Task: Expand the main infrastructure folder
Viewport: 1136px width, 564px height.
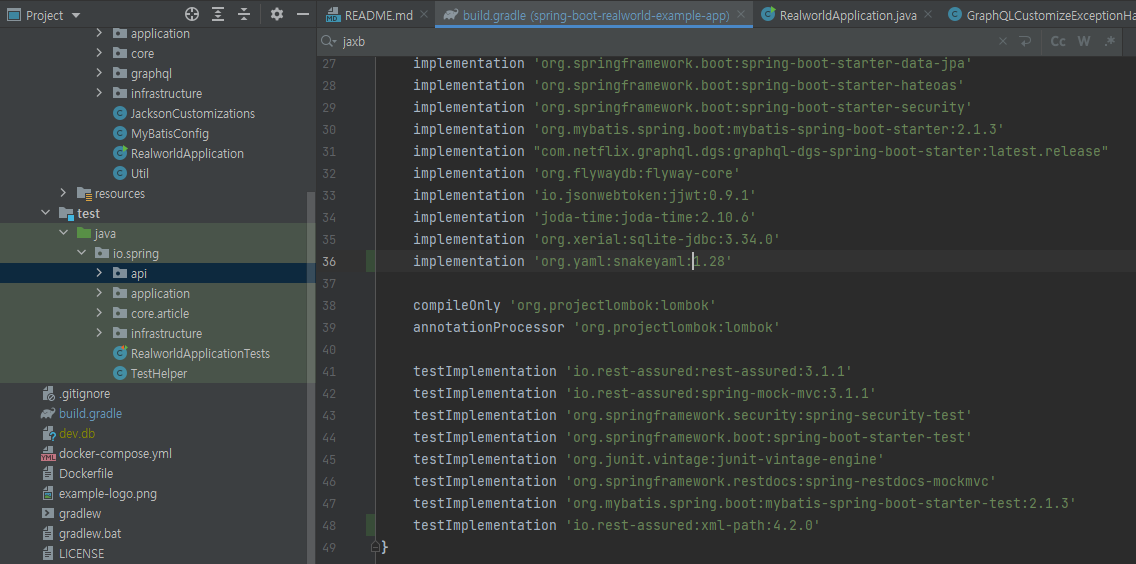Action: click(99, 94)
